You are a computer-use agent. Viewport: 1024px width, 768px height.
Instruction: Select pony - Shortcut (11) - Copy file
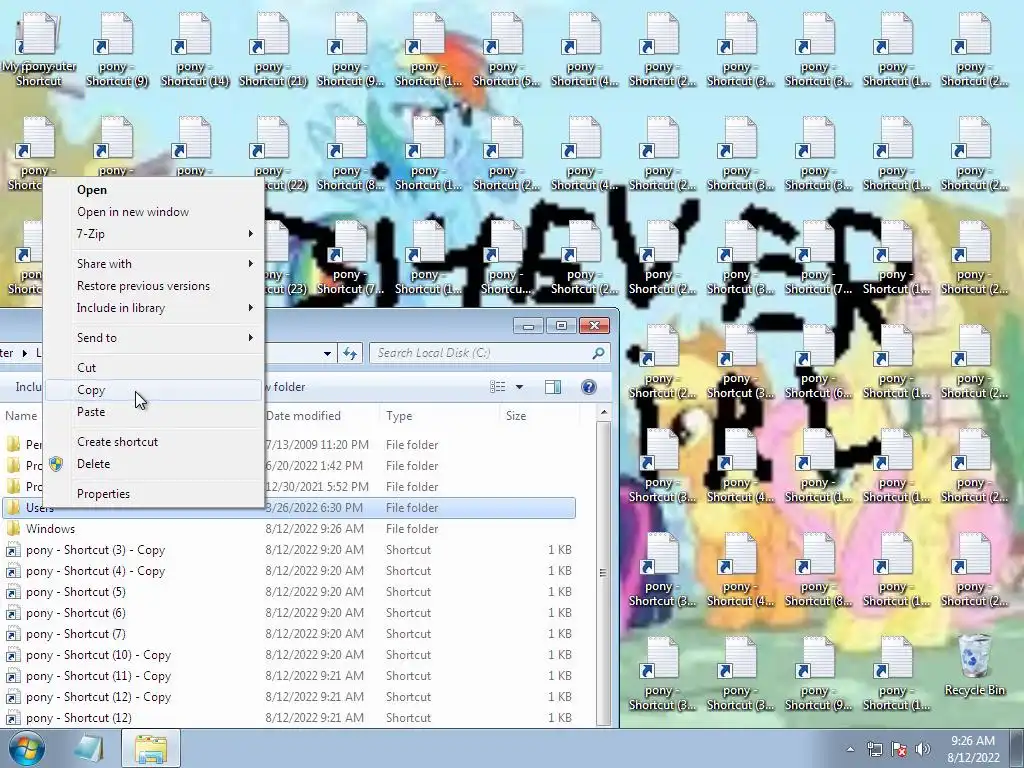pos(288,676)
